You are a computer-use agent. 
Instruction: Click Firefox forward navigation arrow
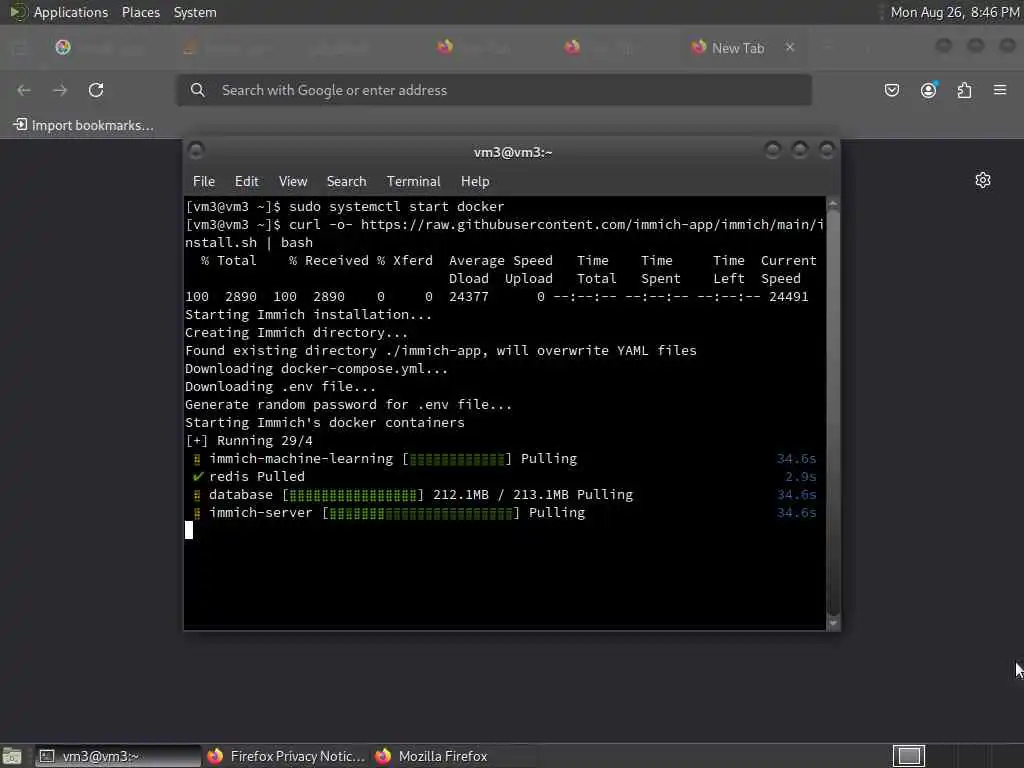[60, 90]
